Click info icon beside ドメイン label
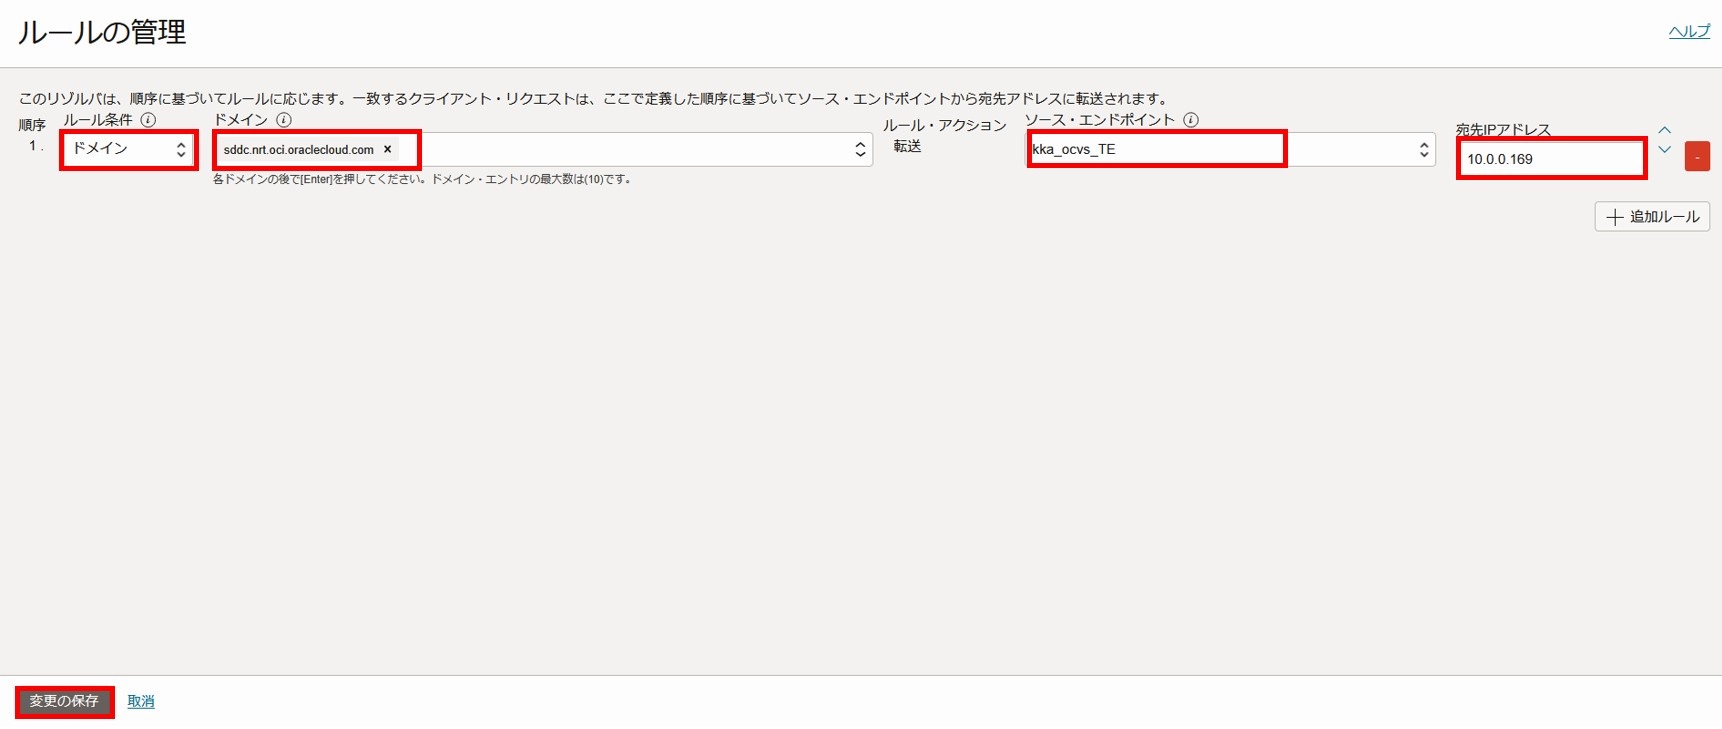The height and width of the screenshot is (729, 1722). coord(284,120)
